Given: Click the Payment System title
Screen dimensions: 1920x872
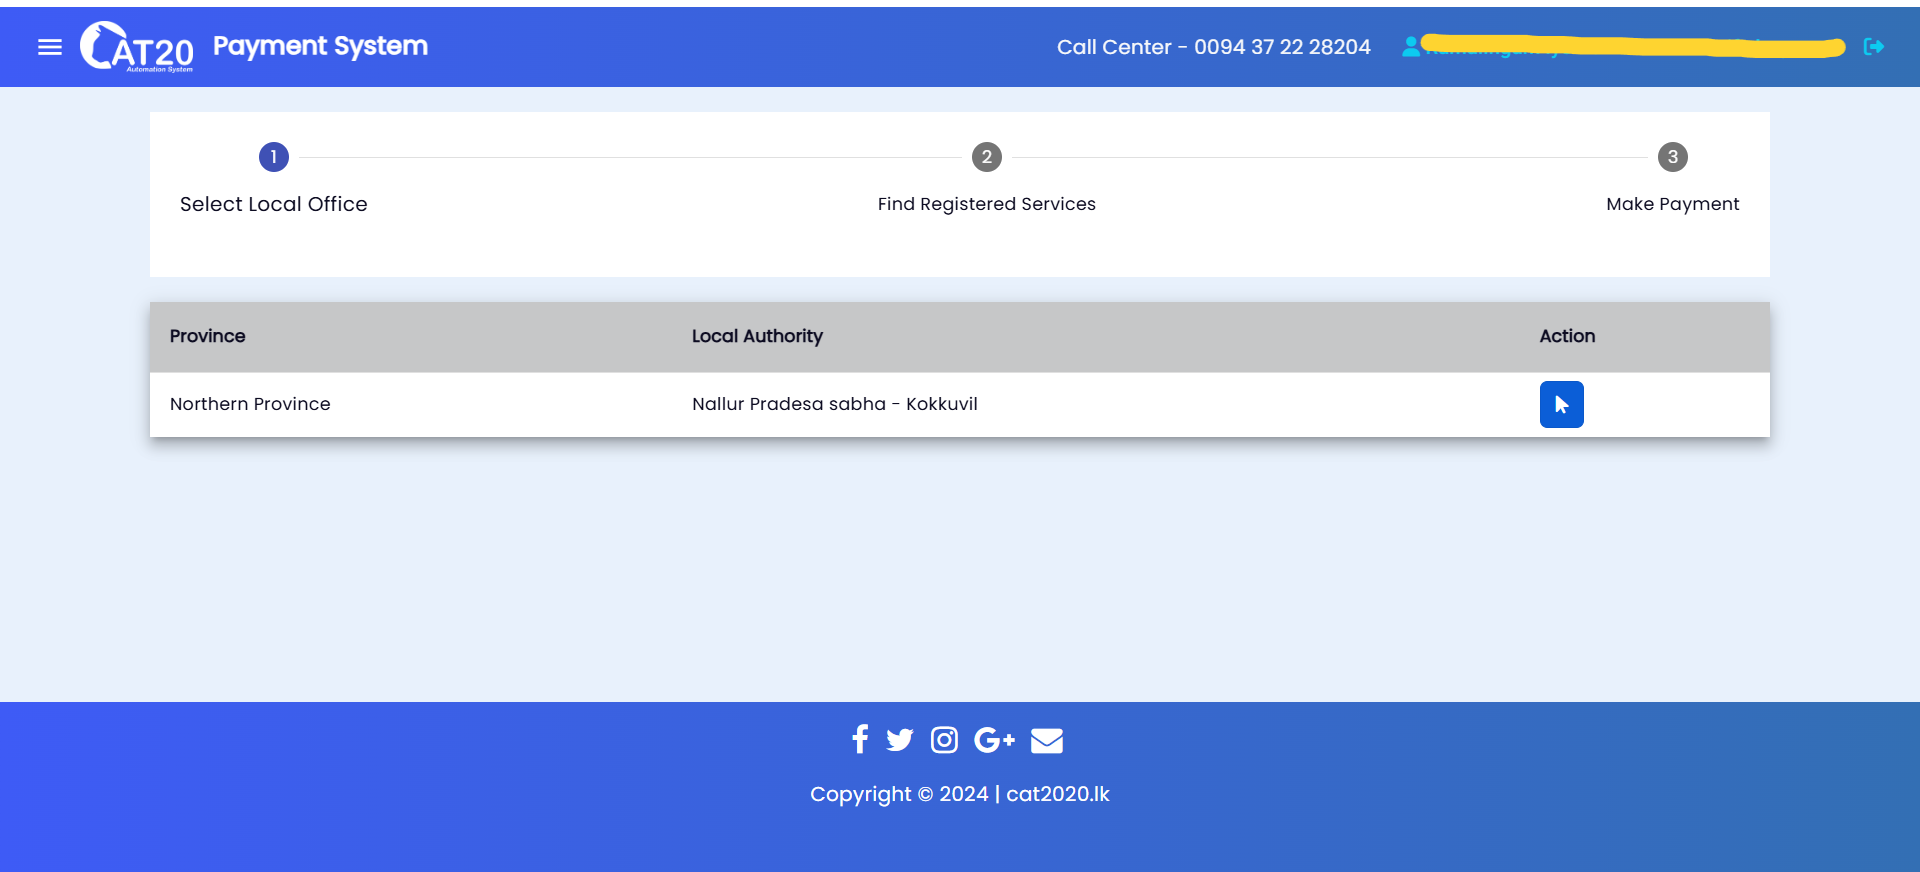Looking at the screenshot, I should pyautogui.click(x=320, y=46).
